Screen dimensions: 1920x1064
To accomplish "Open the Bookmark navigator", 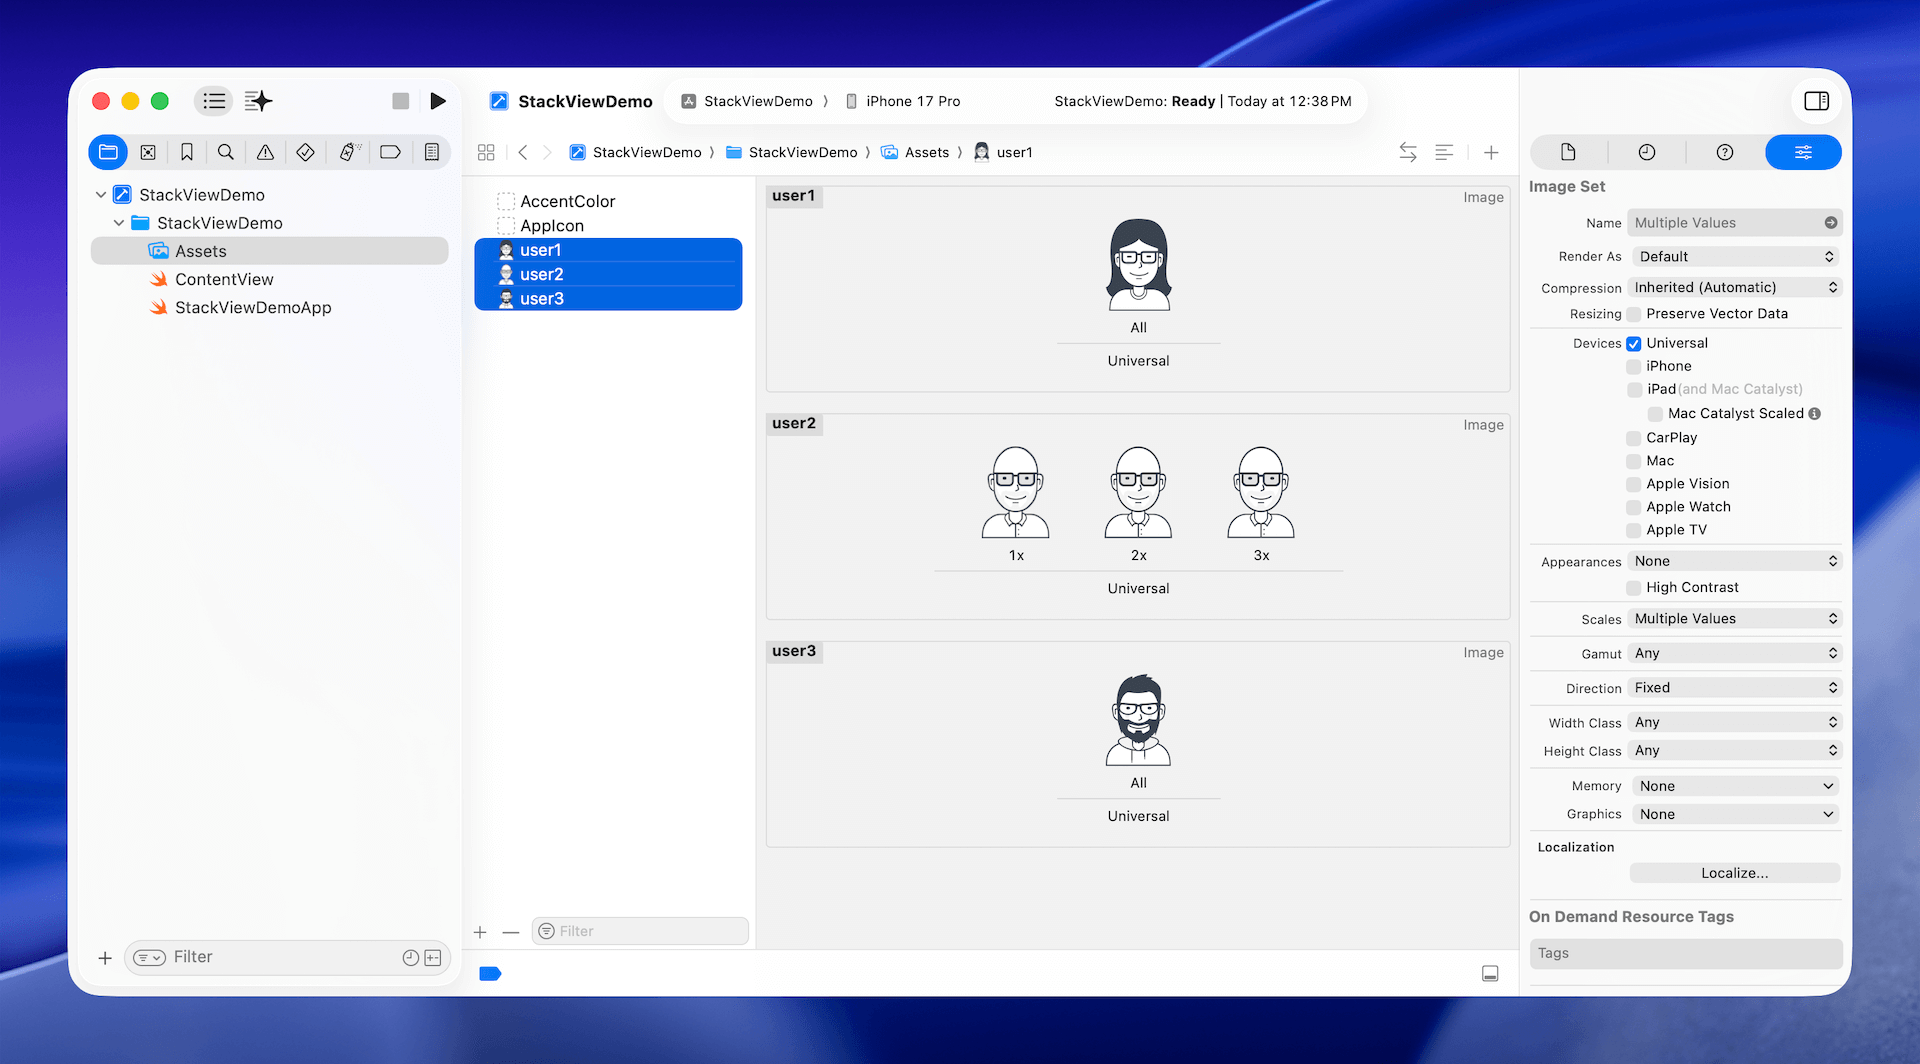I will 187,152.
